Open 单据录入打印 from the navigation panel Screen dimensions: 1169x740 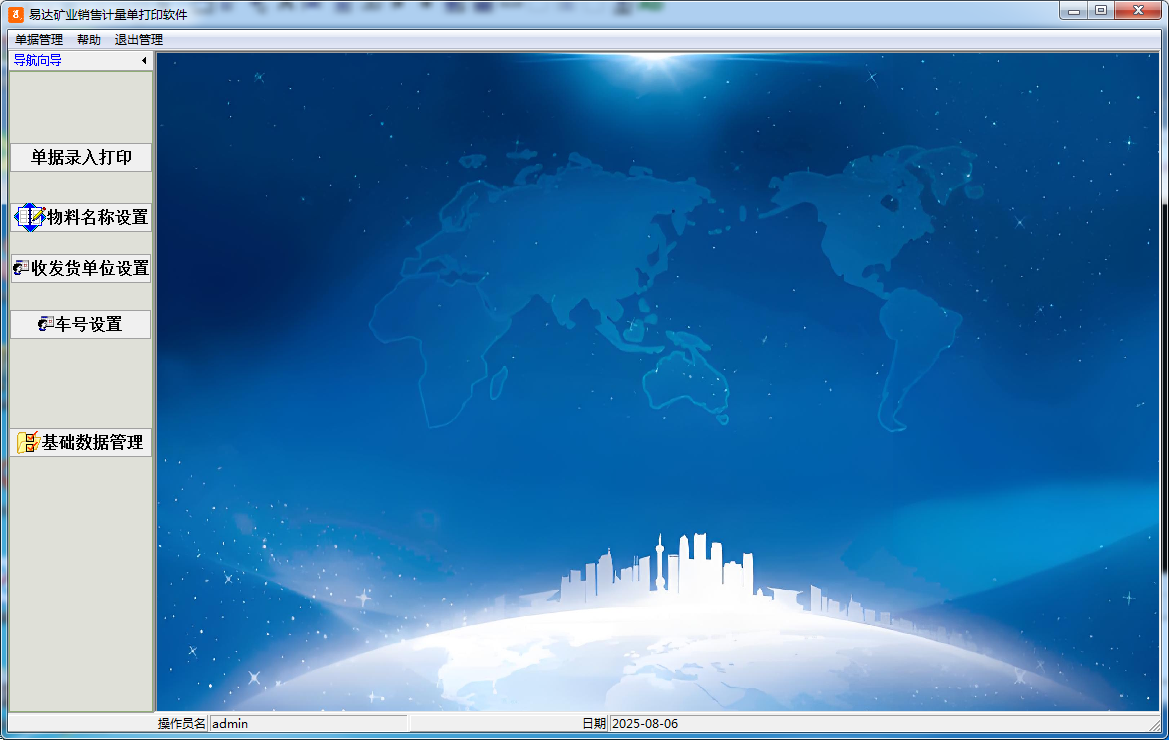point(81,157)
